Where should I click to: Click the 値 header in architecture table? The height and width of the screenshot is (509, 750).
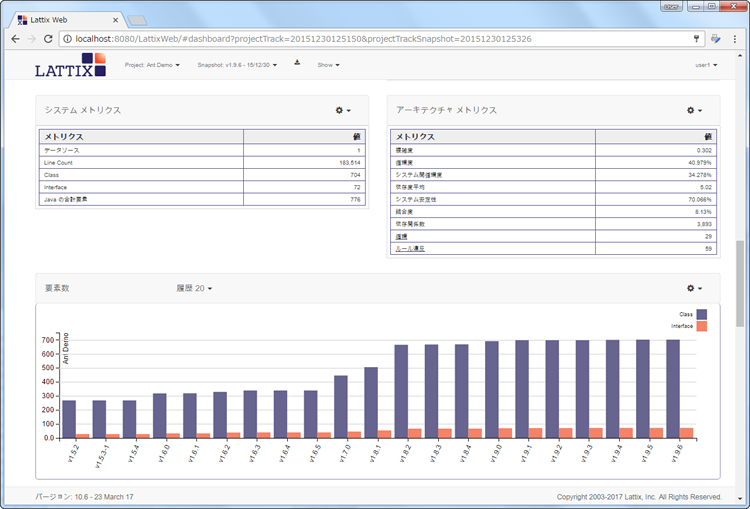[708, 137]
